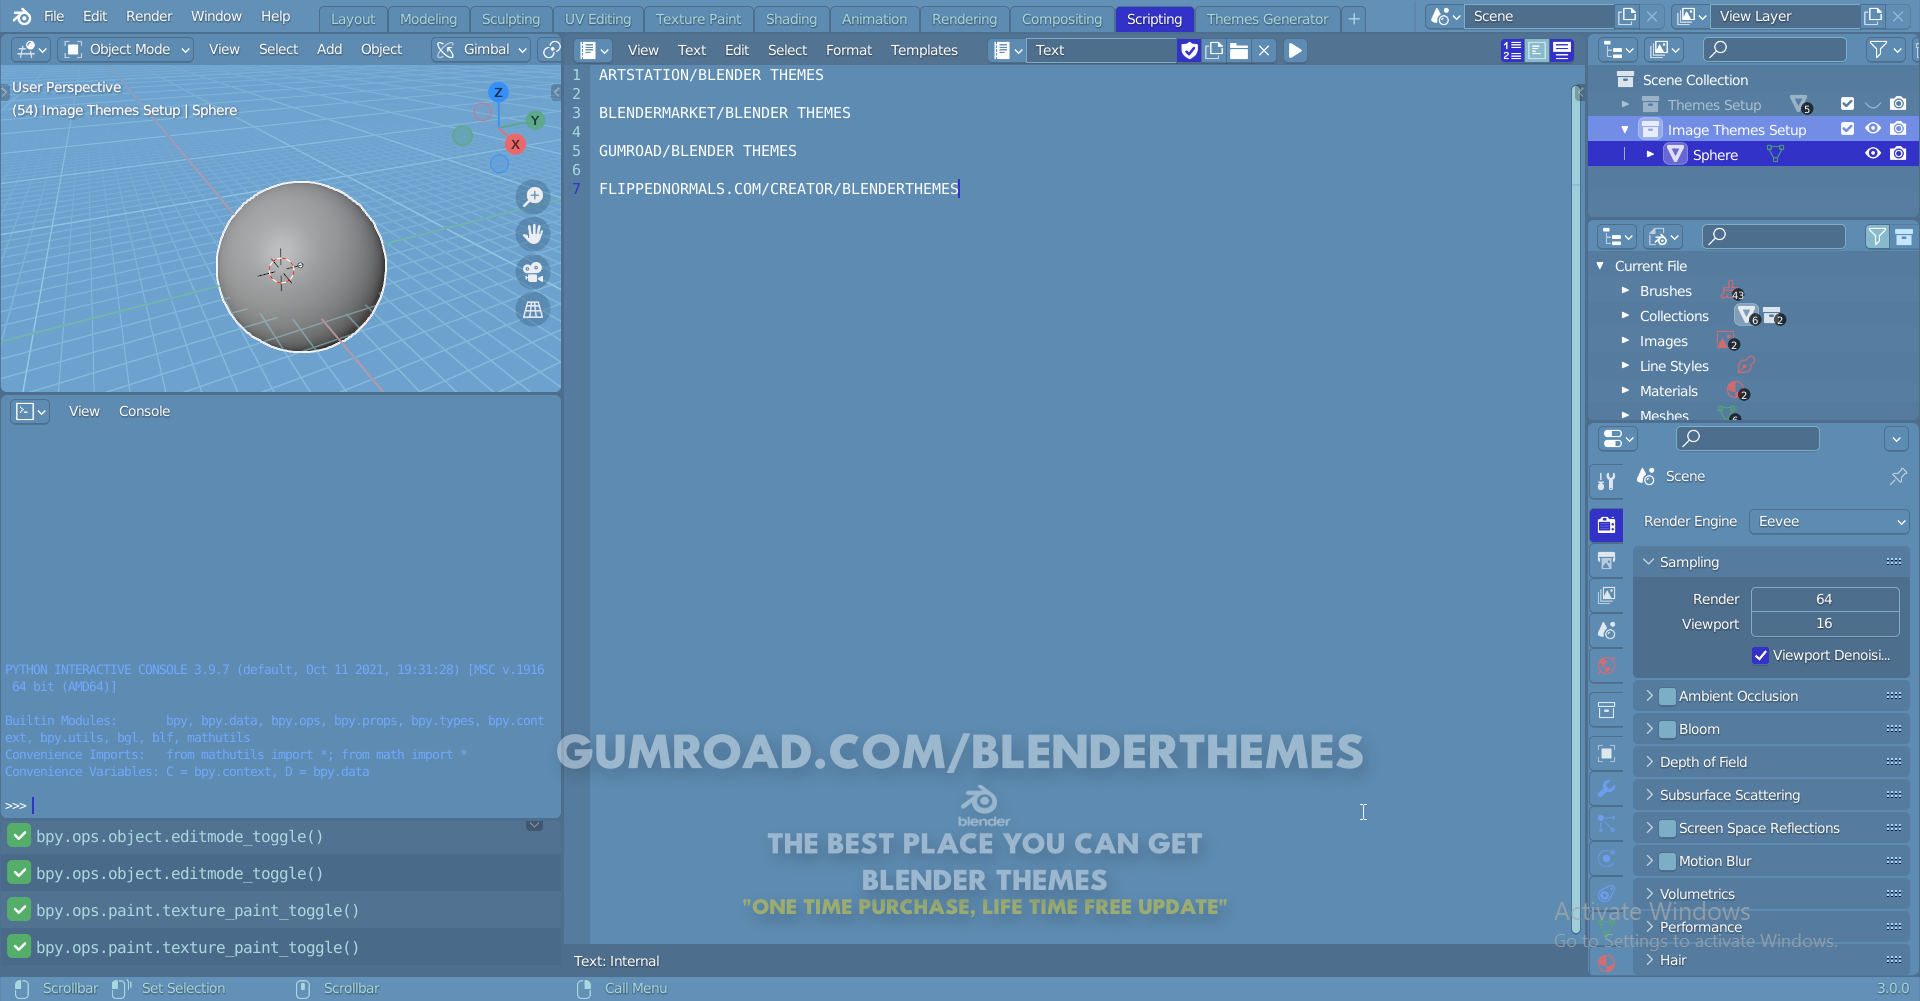Open the File menu
Screen dimensions: 1920x1001
point(54,16)
